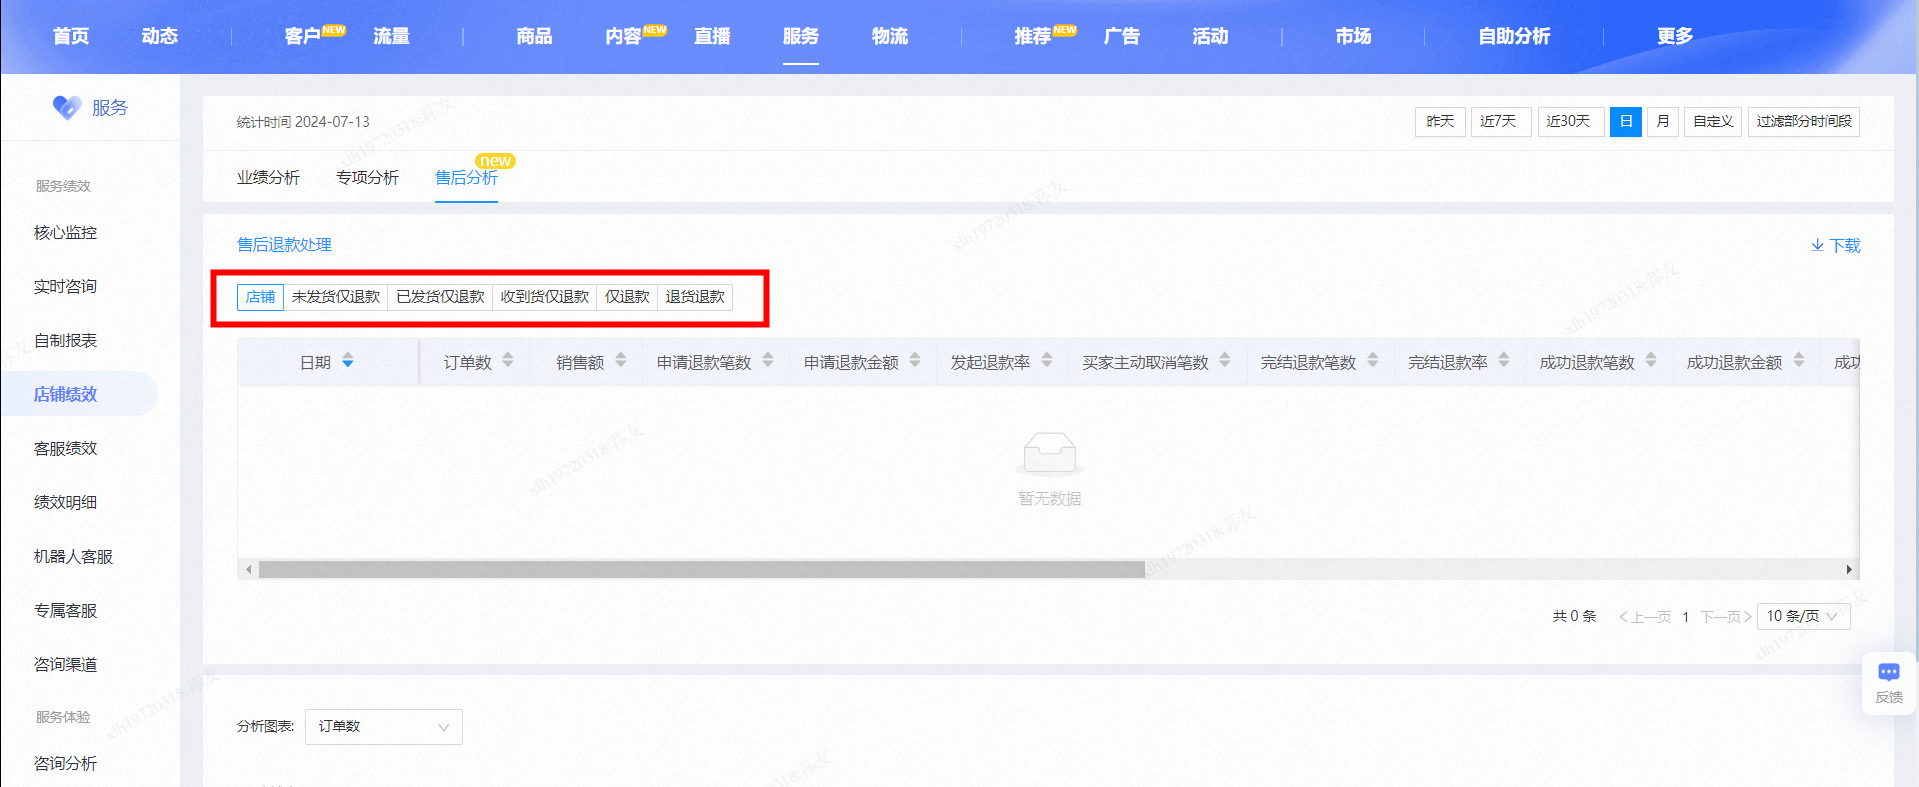Select the 未发货仅退款 filter option
The width and height of the screenshot is (1919, 787).
(x=336, y=297)
